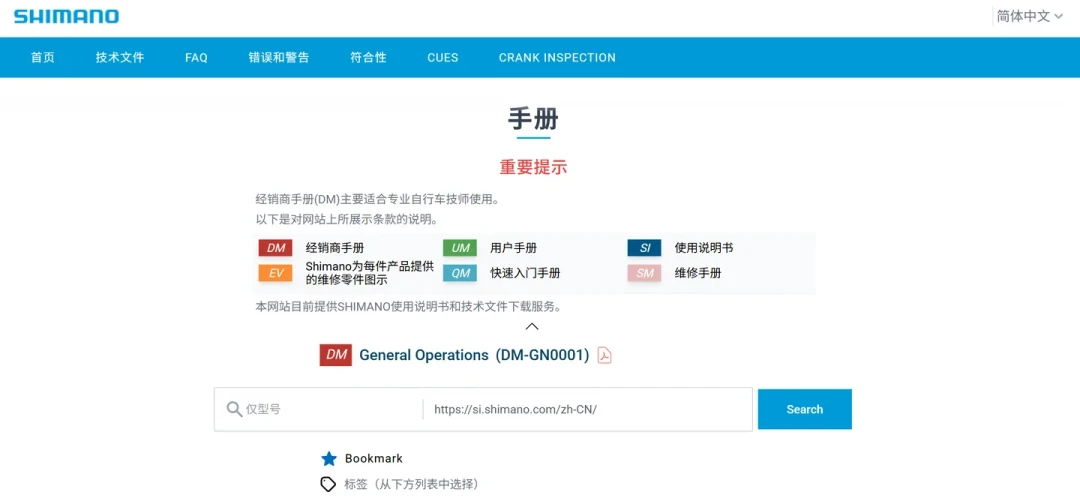Click DM badge beside General Operations
The image size is (1080, 504).
(336, 355)
